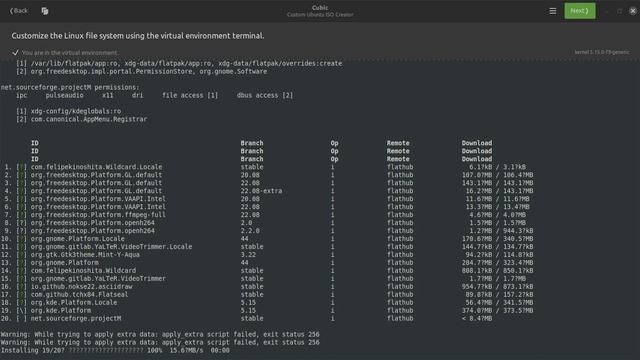Click the 374.0 MB / 373.5 MB value
The image size is (640, 360).
[497, 311]
